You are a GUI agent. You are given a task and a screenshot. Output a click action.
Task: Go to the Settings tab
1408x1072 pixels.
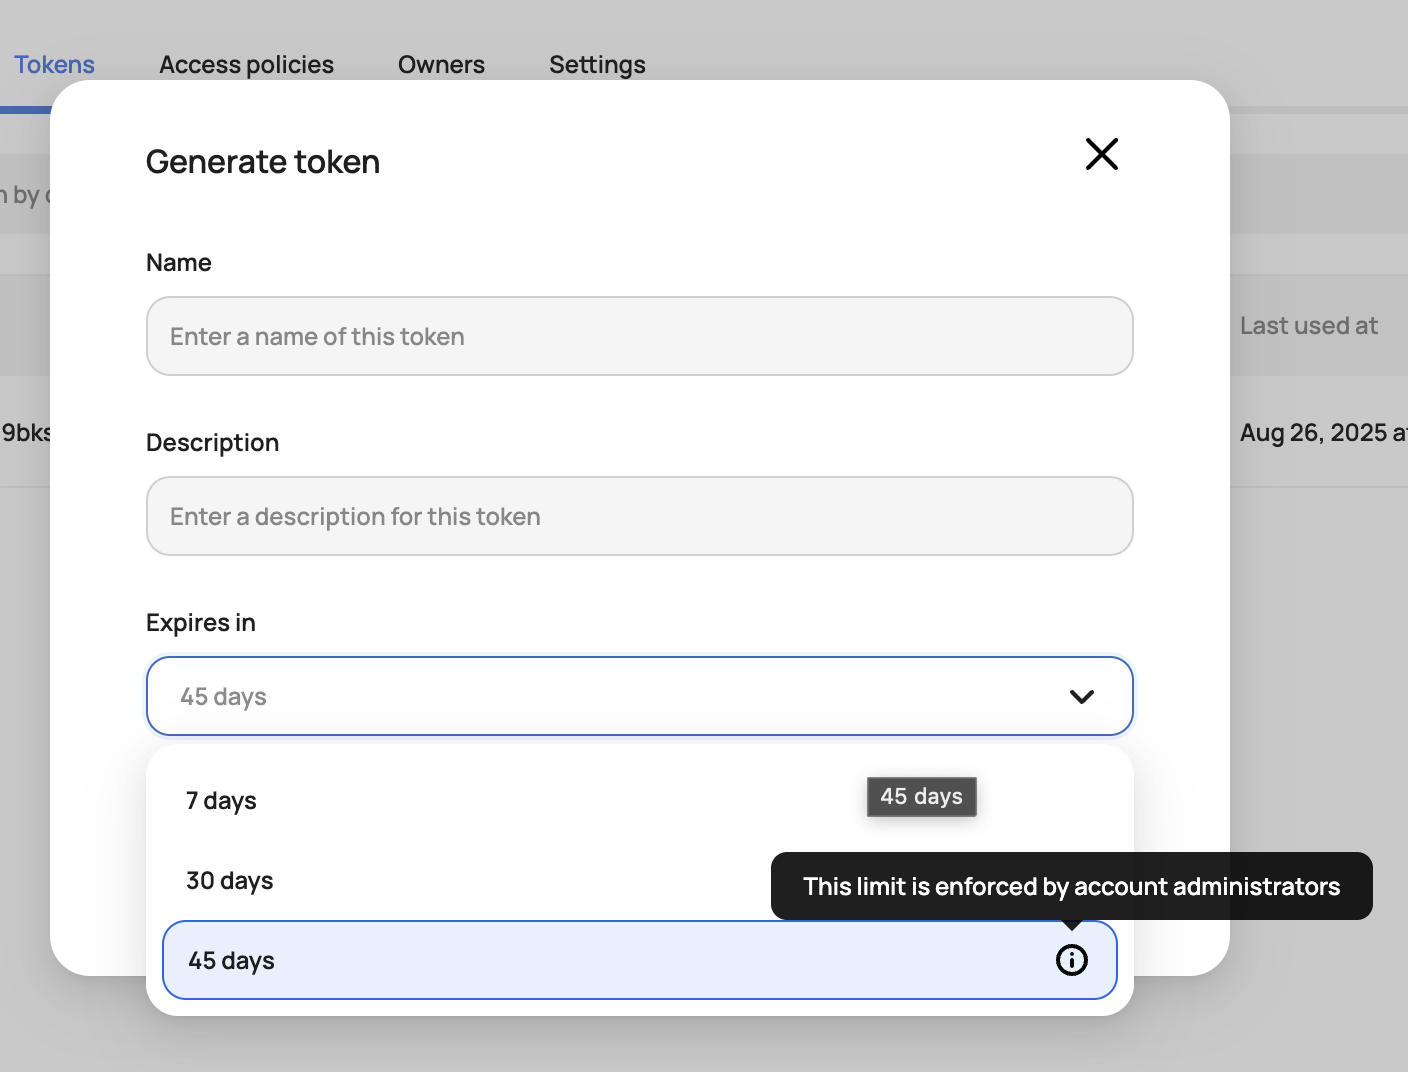point(597,65)
